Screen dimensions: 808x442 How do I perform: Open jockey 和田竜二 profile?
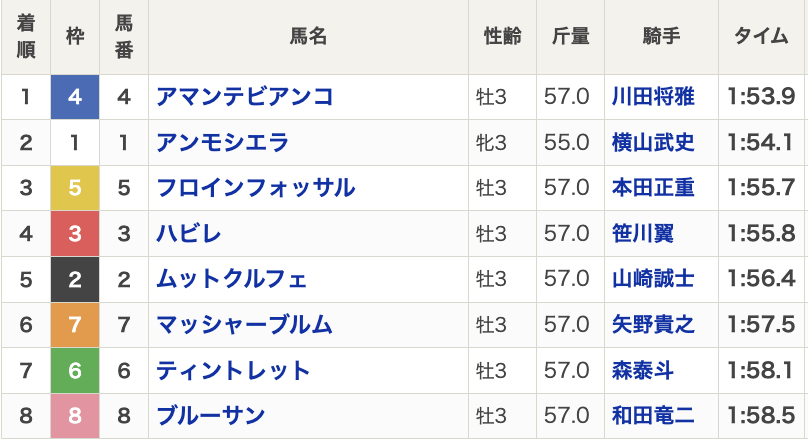click(x=653, y=416)
